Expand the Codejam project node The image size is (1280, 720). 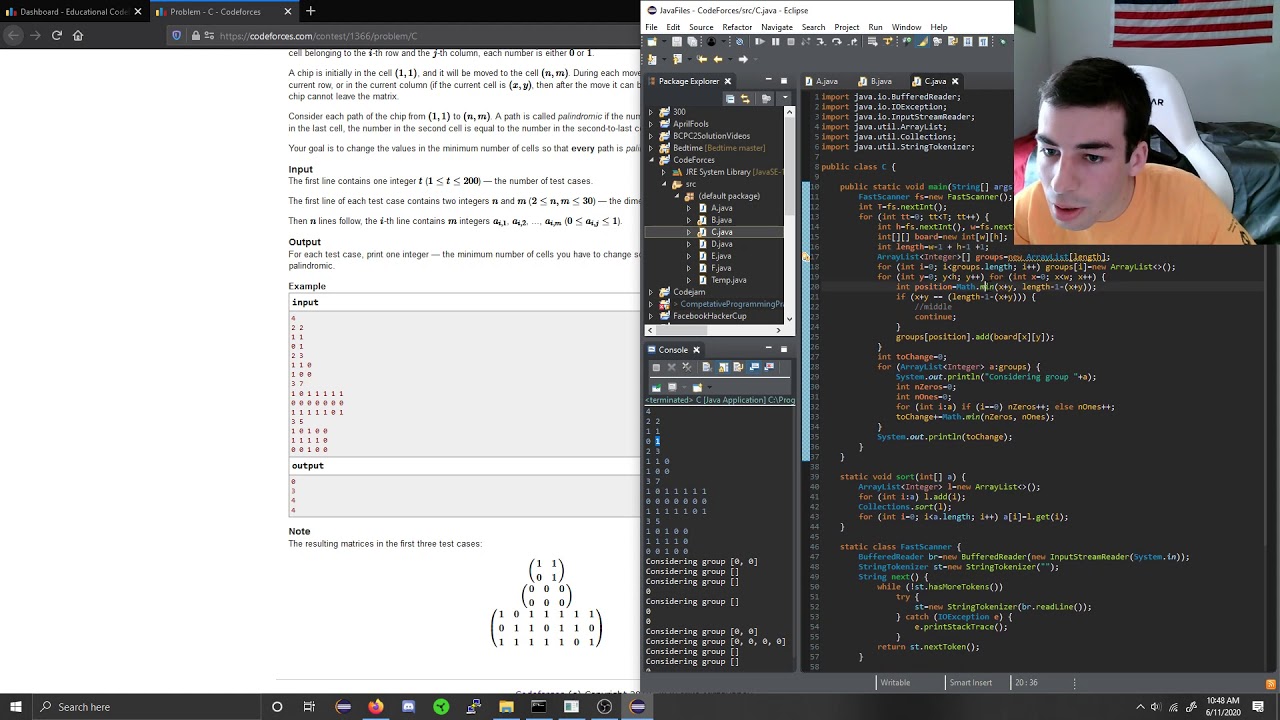pos(651,292)
